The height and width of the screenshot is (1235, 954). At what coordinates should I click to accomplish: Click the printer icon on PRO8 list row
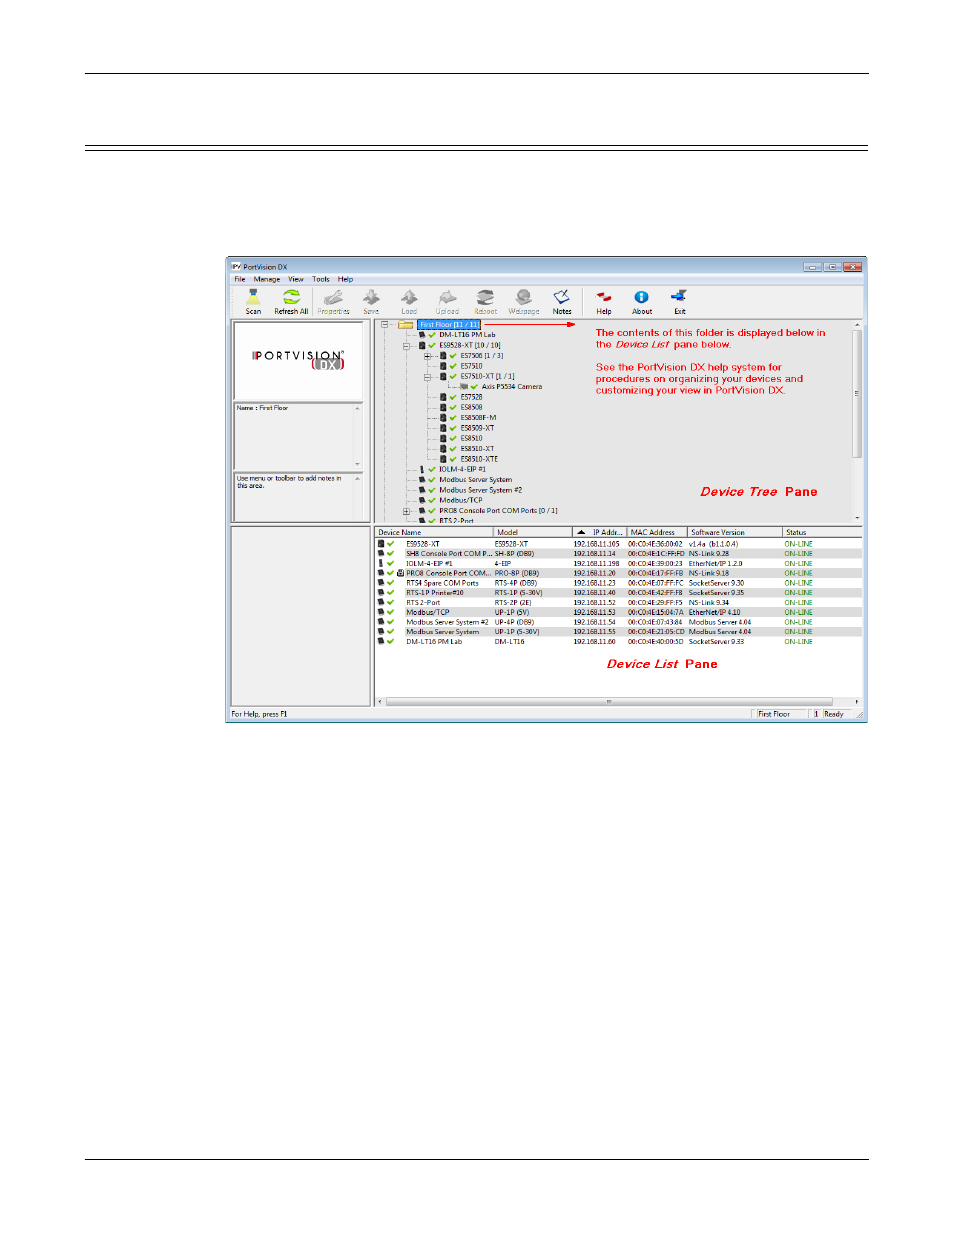point(400,573)
